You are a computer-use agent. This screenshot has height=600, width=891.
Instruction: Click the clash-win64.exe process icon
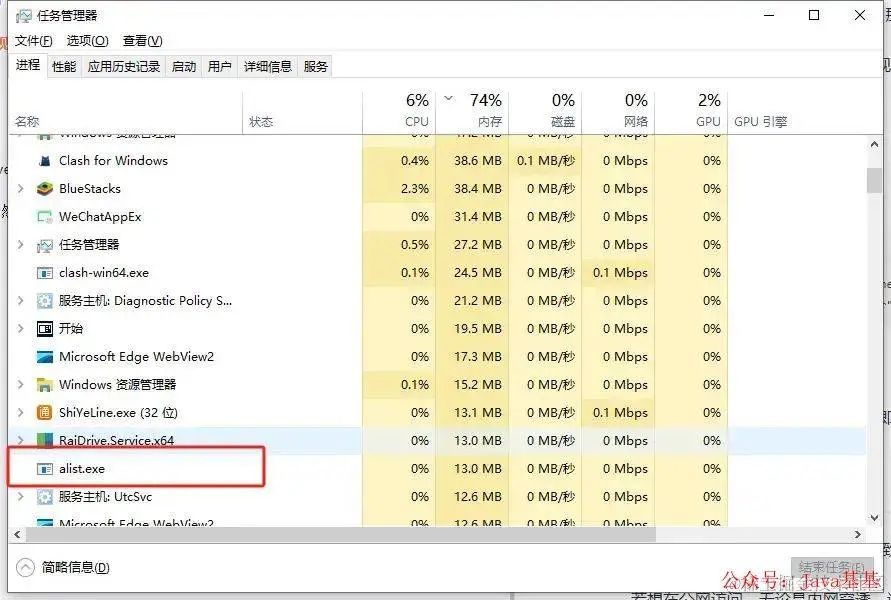tap(44, 273)
